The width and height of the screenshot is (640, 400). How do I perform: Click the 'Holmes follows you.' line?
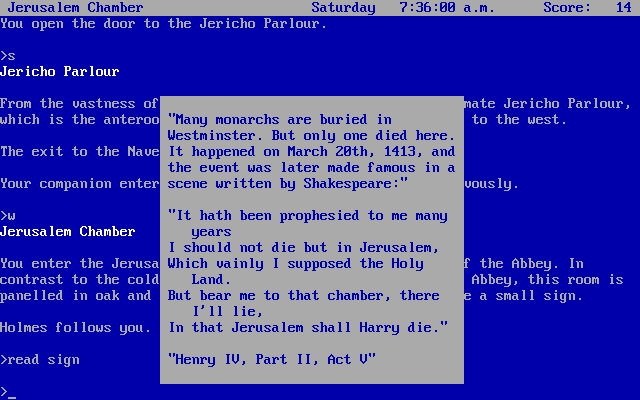76,327
